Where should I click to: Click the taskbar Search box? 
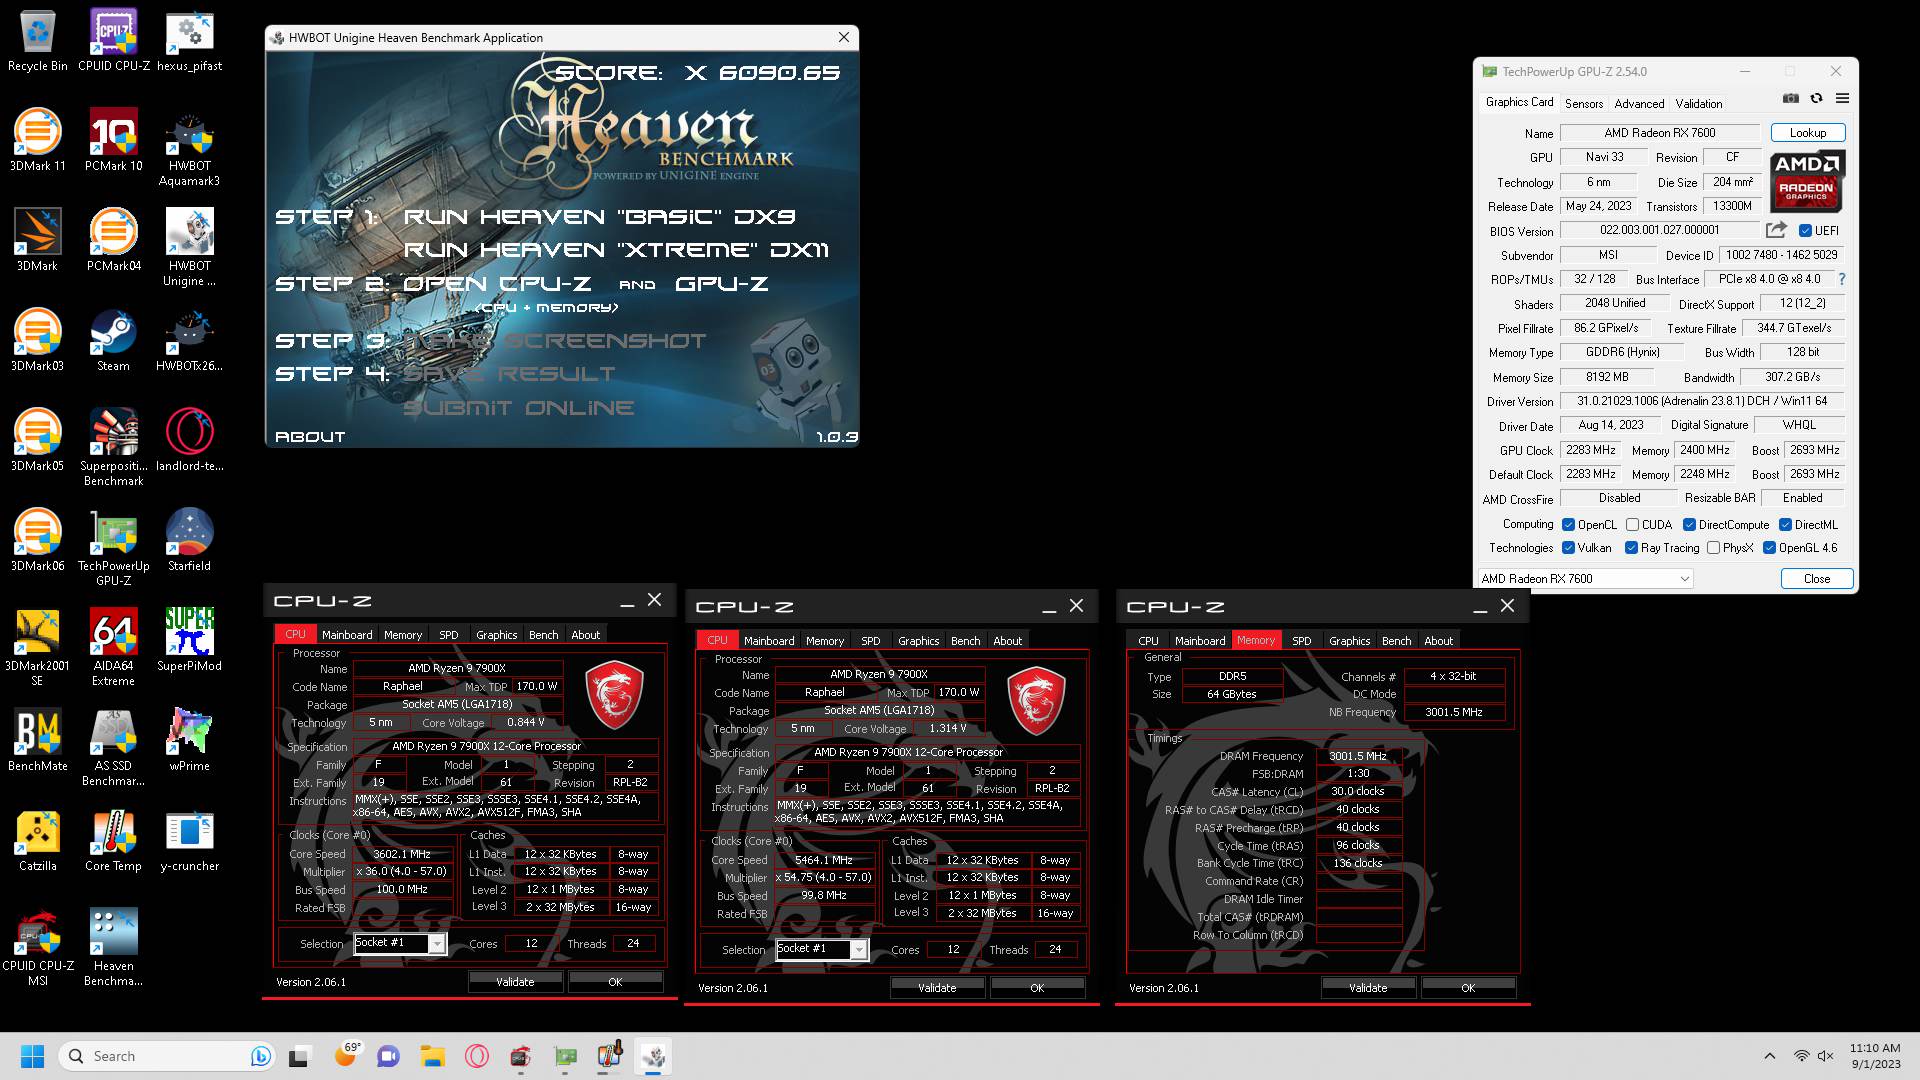tap(167, 1056)
